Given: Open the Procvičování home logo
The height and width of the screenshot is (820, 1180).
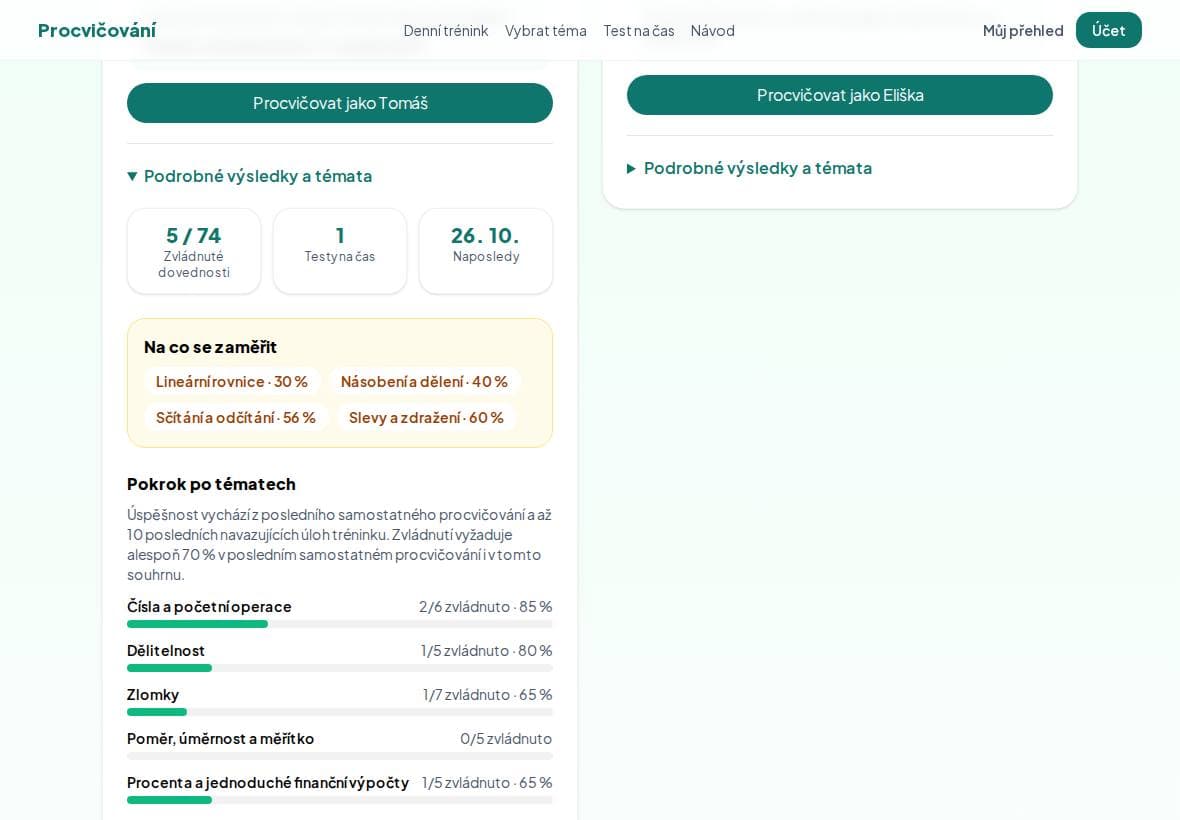Looking at the screenshot, I should (96, 30).
